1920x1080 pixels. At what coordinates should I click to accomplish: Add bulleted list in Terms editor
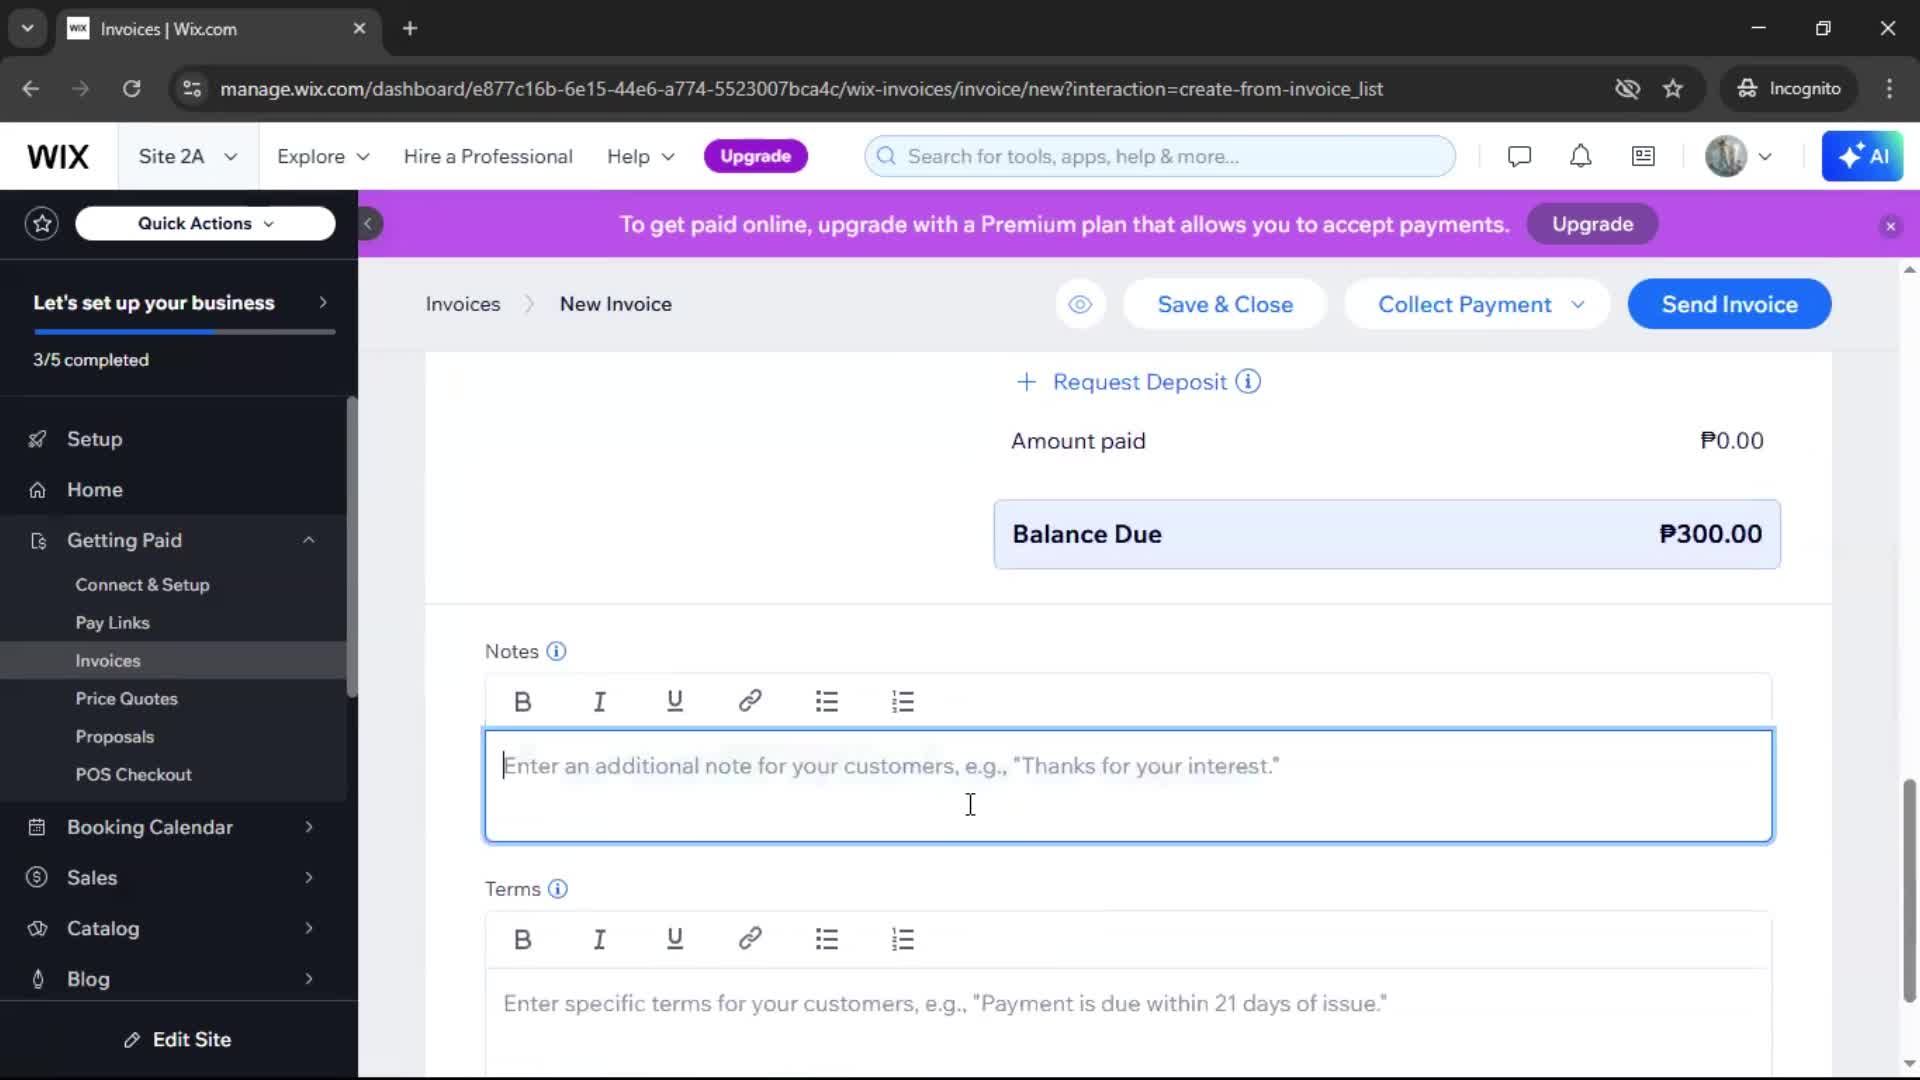(826, 940)
